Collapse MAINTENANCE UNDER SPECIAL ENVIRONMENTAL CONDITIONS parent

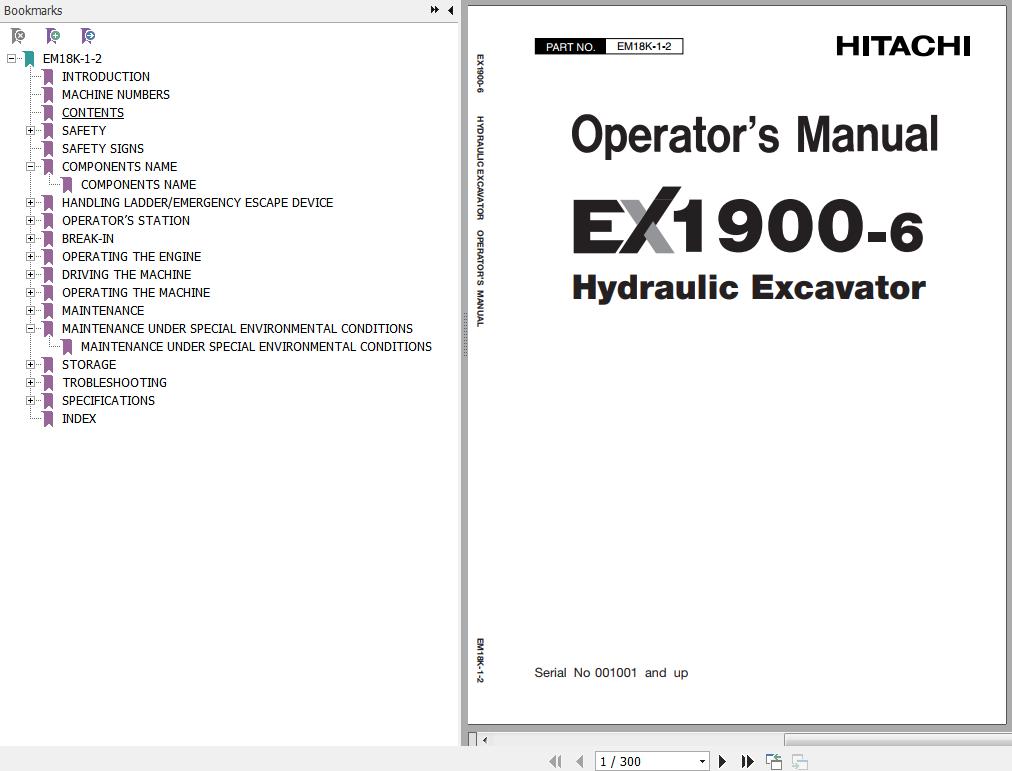pyautogui.click(x=30, y=328)
